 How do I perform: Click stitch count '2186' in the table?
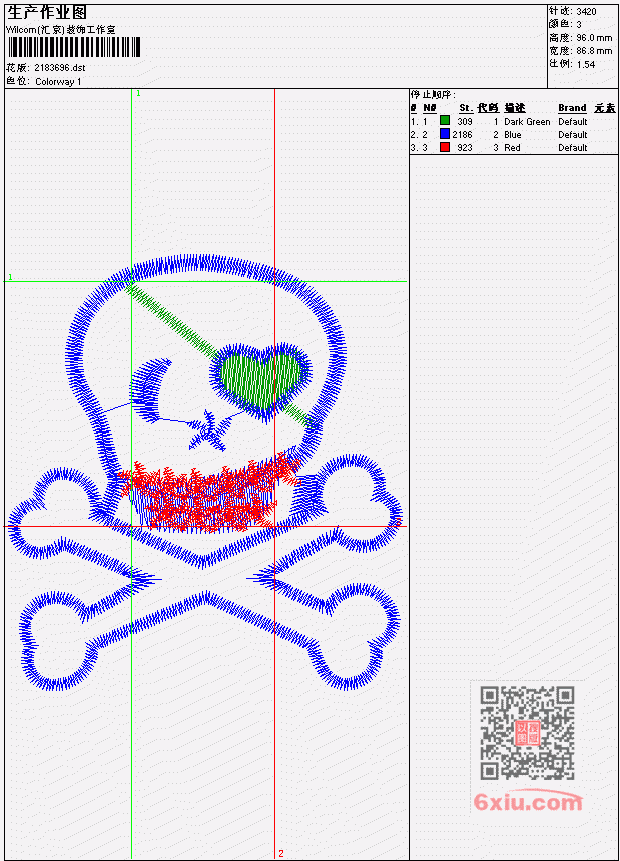[462, 135]
